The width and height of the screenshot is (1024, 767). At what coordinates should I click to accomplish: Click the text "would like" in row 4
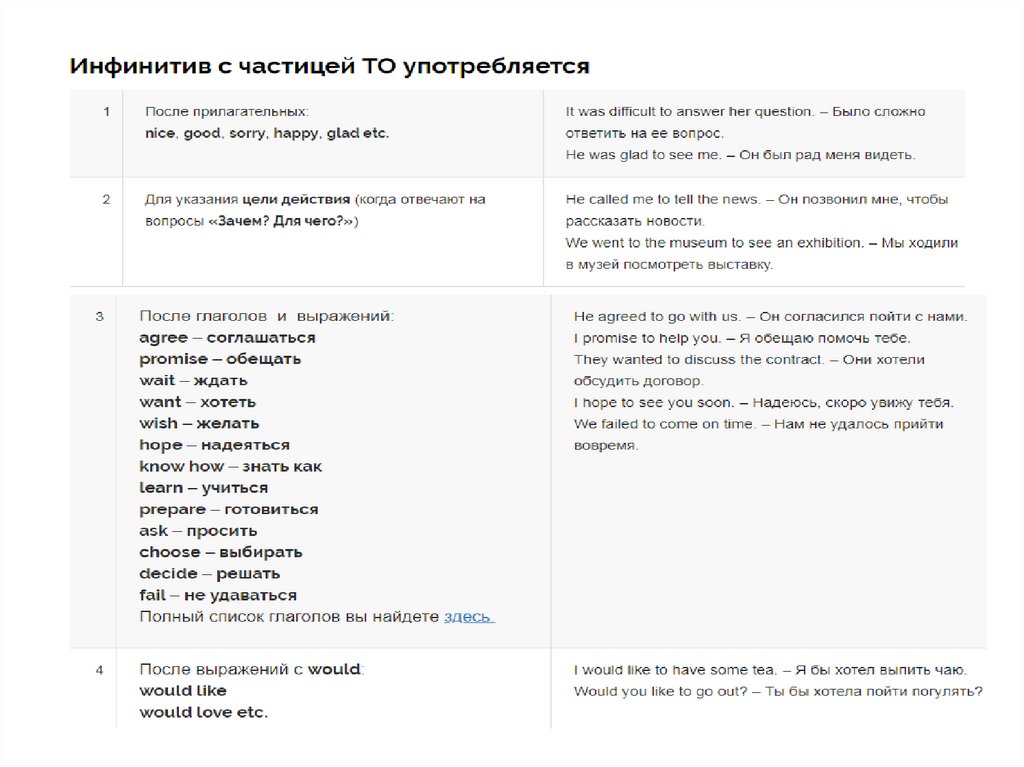pos(183,691)
